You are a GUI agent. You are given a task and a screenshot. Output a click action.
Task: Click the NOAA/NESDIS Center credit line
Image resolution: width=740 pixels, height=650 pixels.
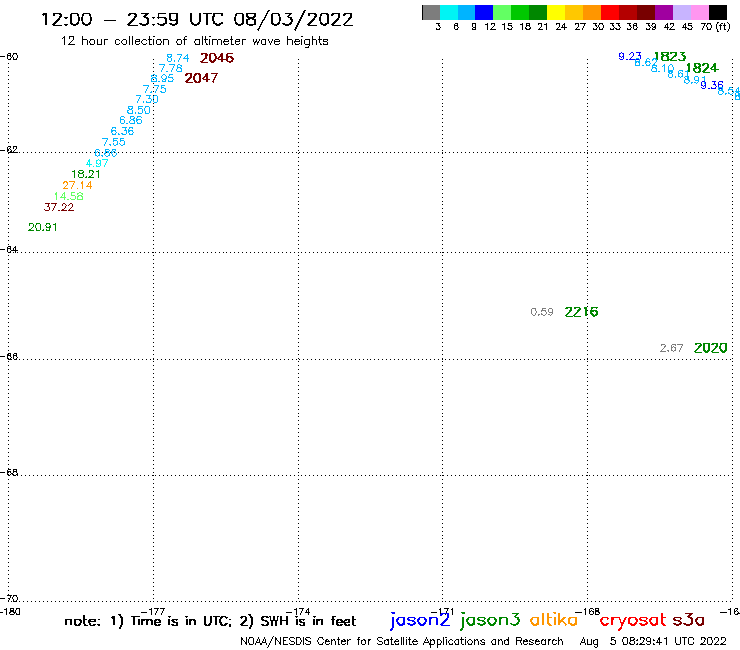click(x=402, y=642)
